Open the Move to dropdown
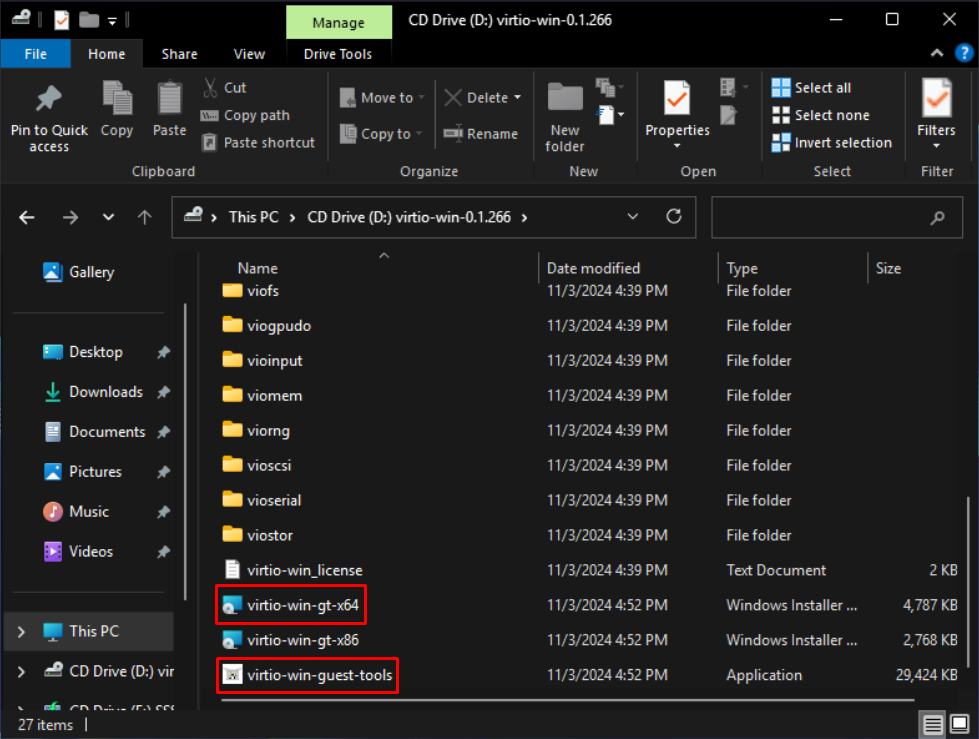 coord(383,97)
